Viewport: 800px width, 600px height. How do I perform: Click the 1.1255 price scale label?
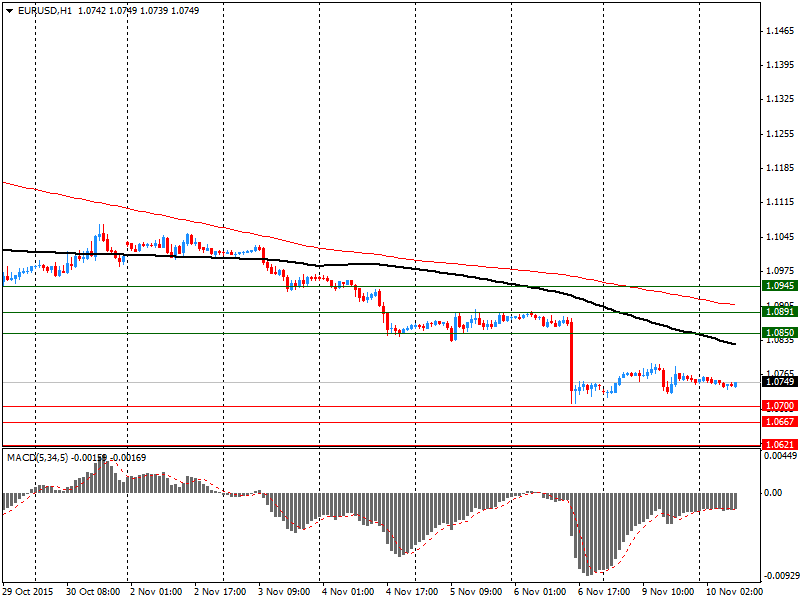780,134
